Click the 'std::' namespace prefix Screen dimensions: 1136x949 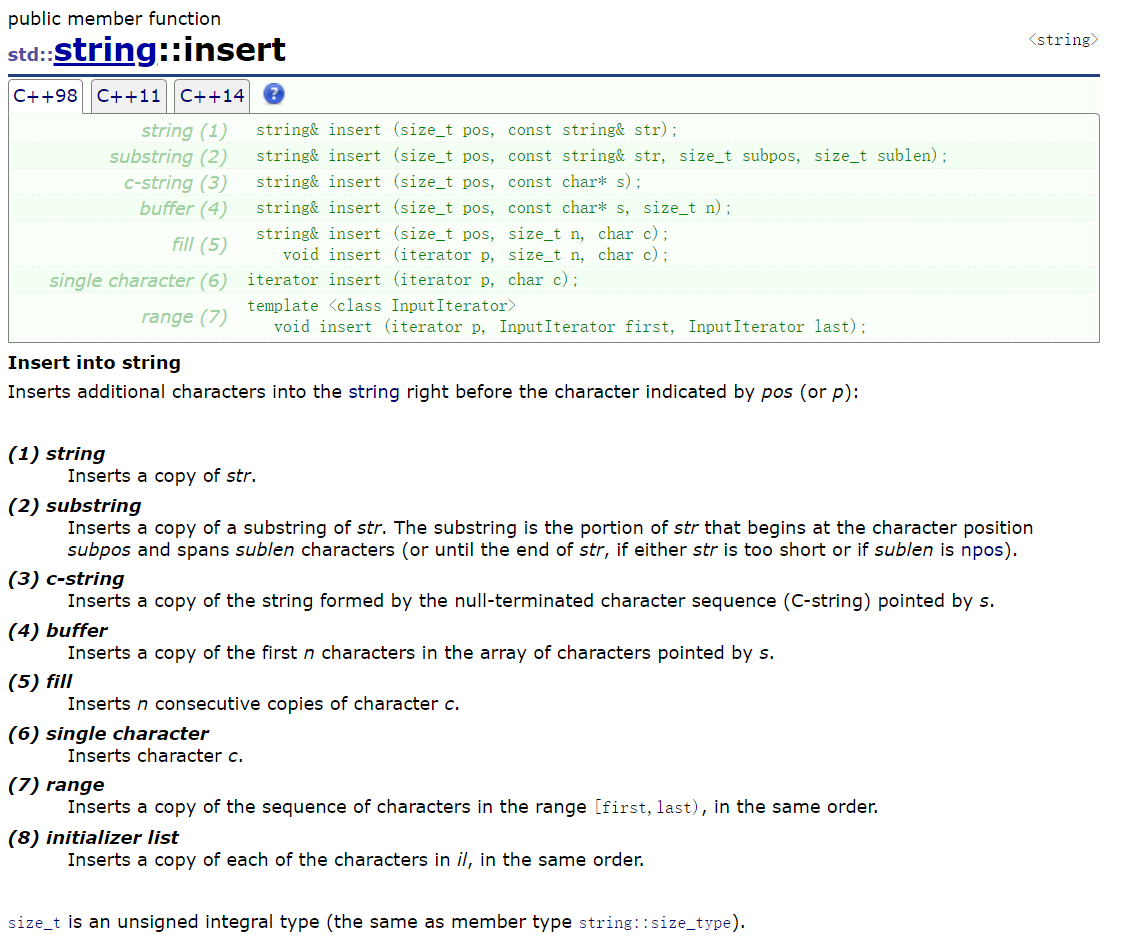pos(30,54)
